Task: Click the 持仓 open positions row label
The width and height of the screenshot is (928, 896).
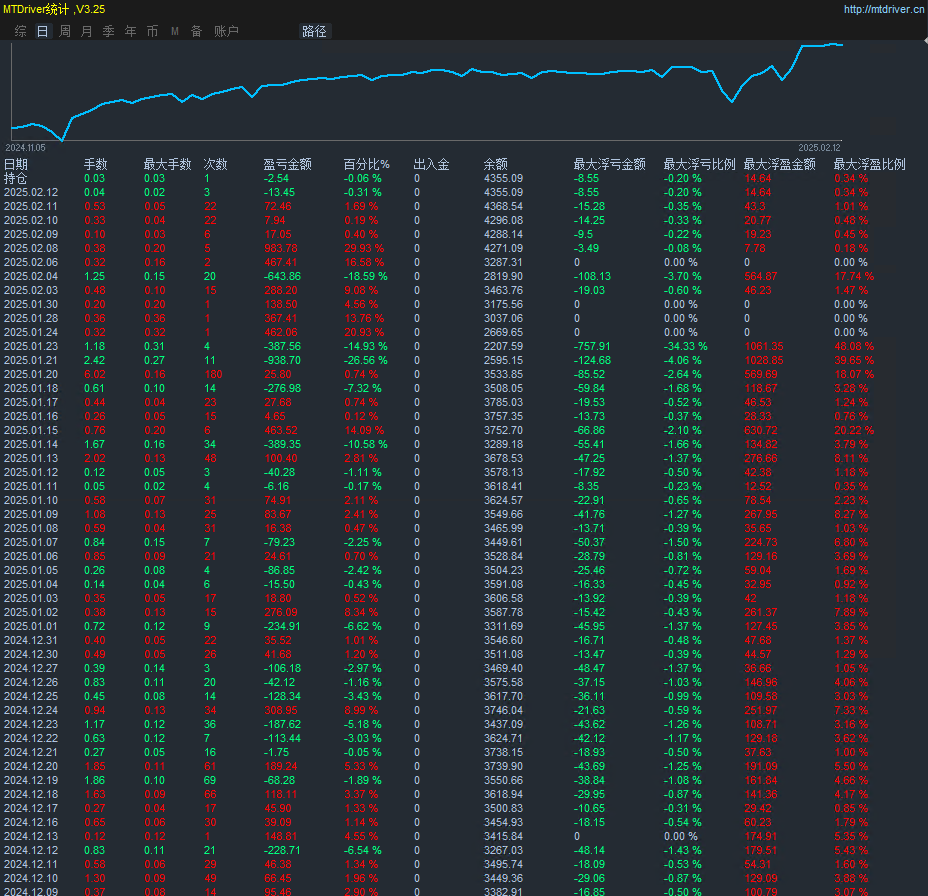Action: click(x=15, y=178)
